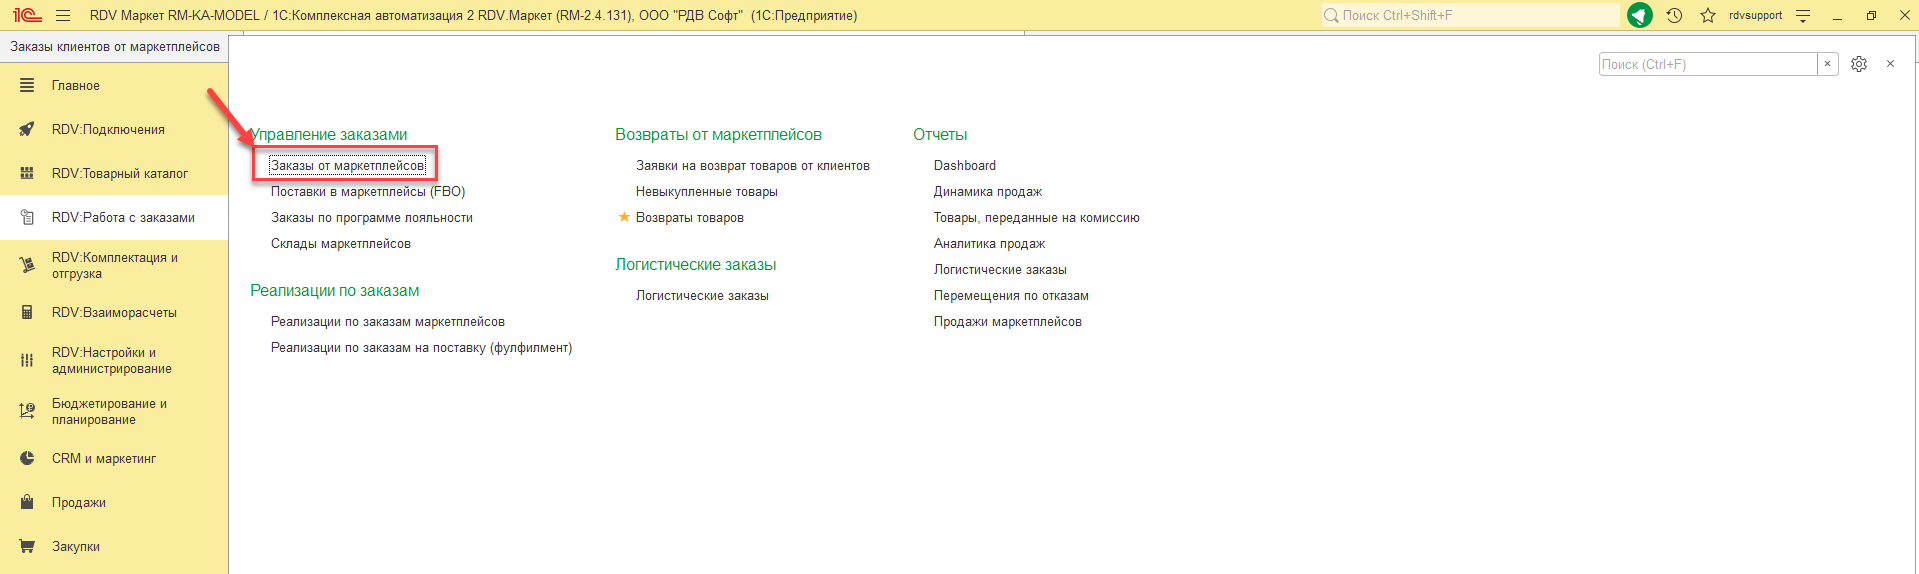
Task: Click the Управление заказами group heading
Action: tap(329, 135)
